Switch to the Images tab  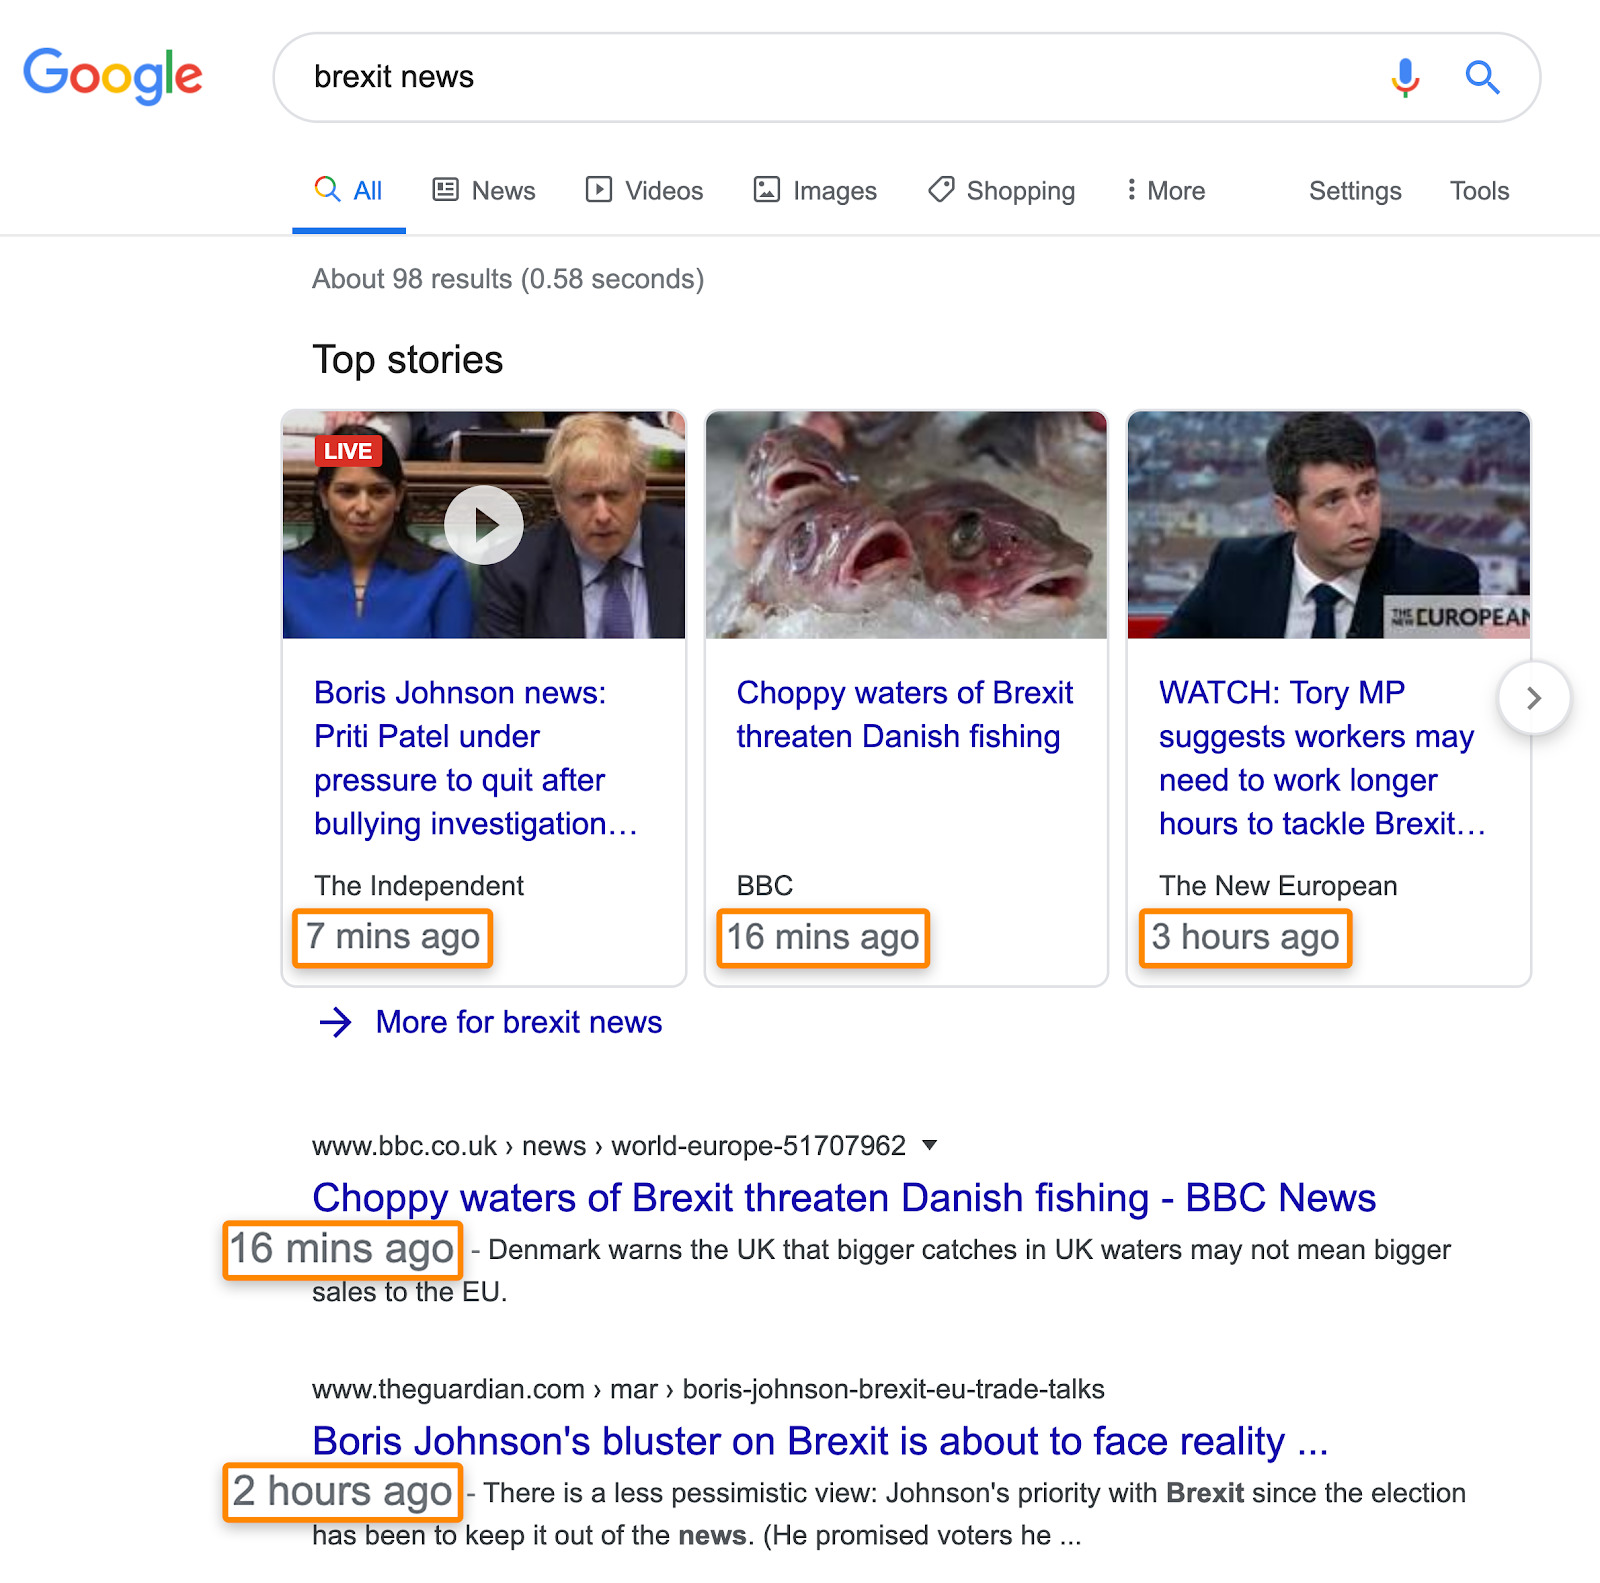[833, 189]
